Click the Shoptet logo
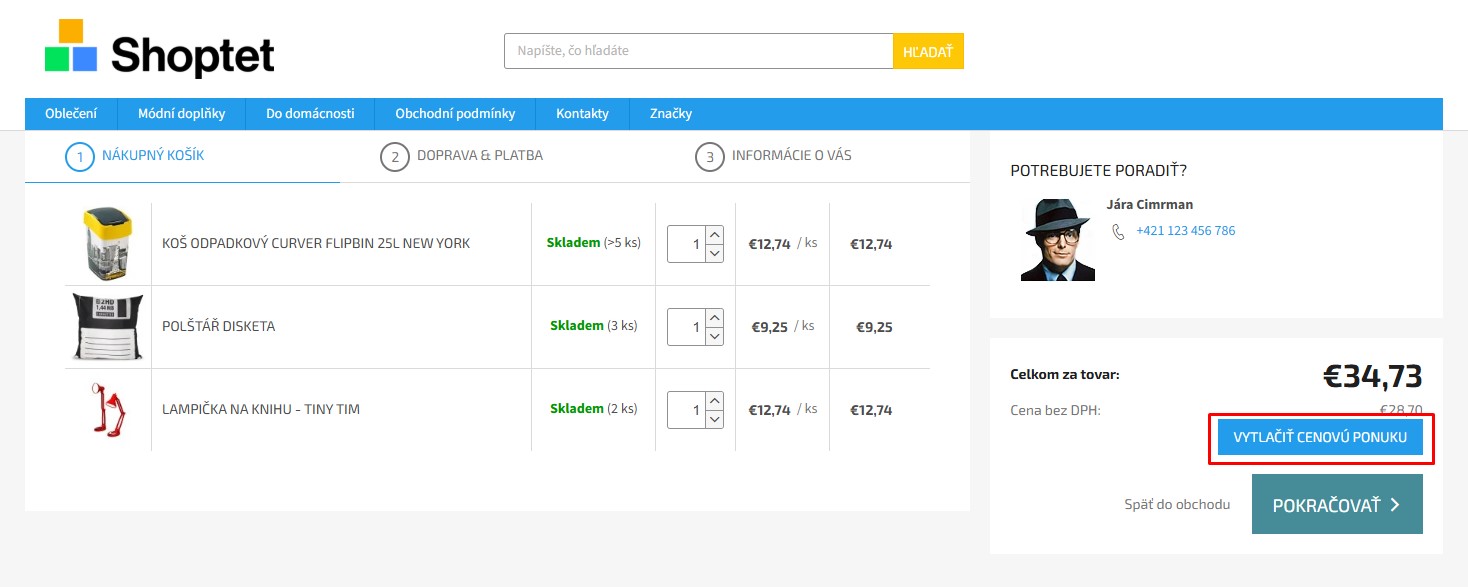The image size is (1468, 587). tap(160, 49)
